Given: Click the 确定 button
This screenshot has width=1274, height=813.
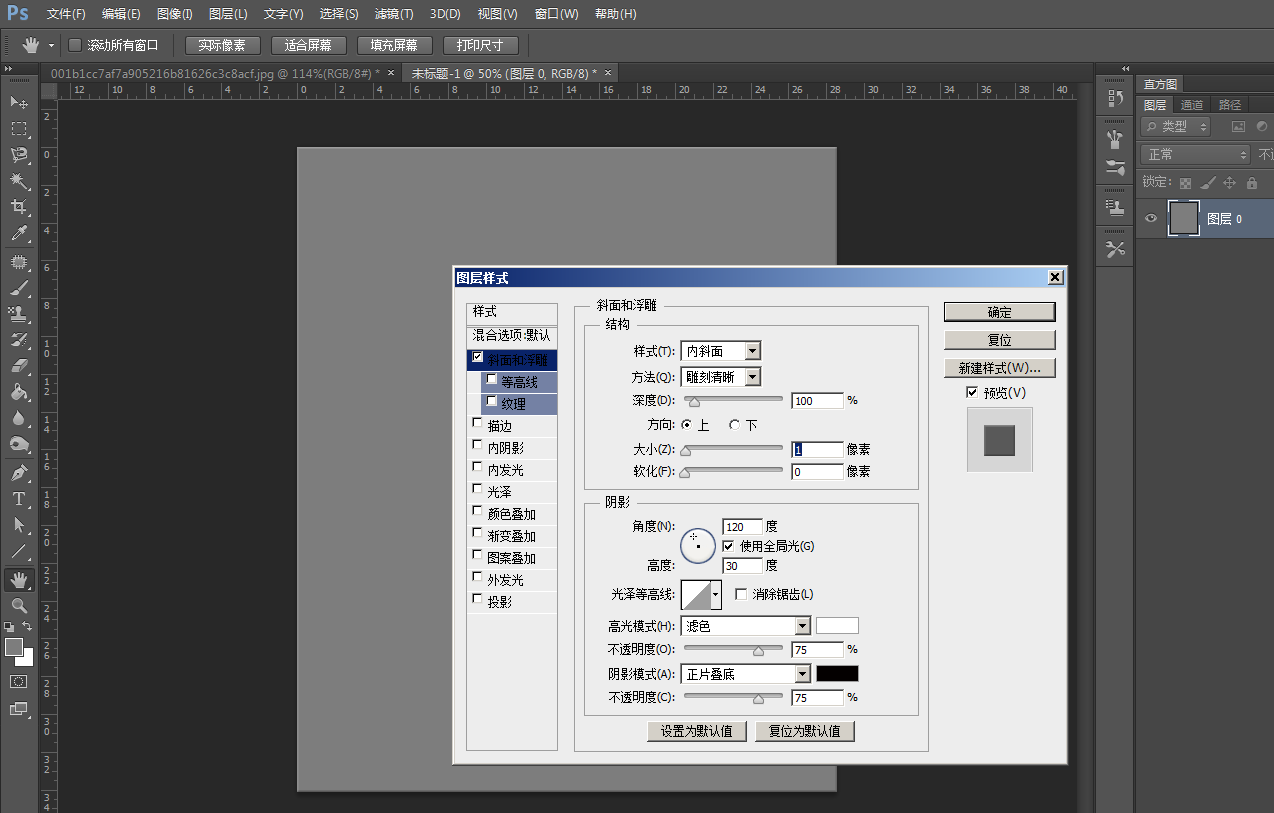Looking at the screenshot, I should 999,312.
